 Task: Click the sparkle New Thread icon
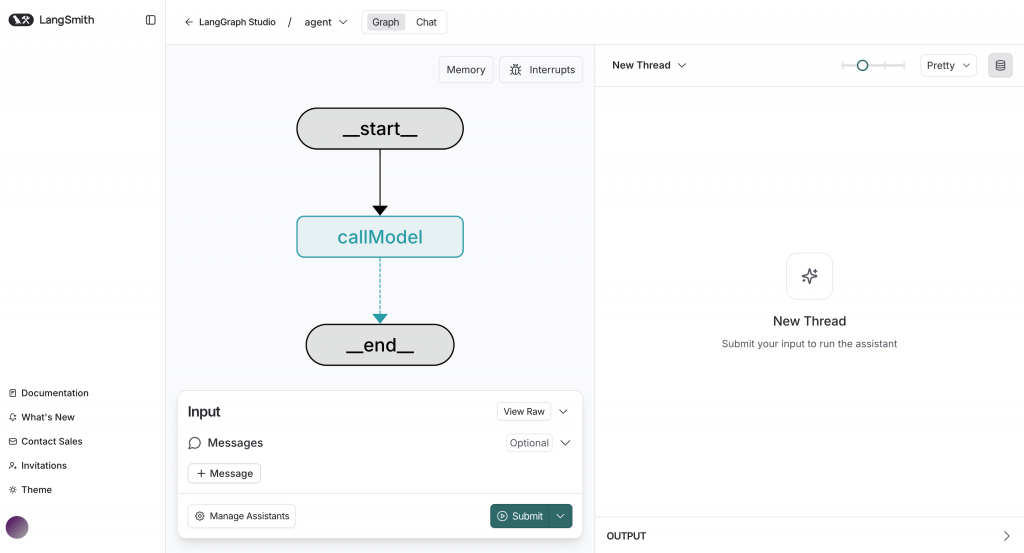pyautogui.click(x=809, y=276)
